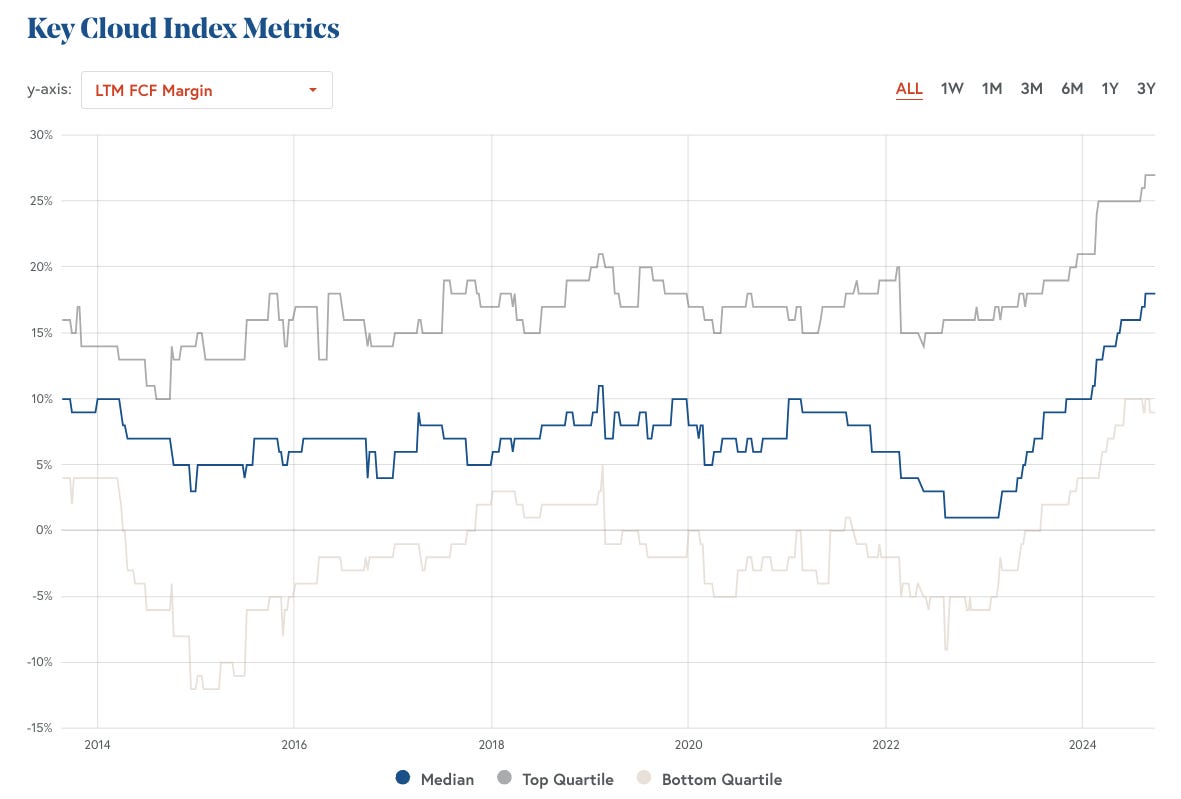Select the 1W time range

point(952,89)
